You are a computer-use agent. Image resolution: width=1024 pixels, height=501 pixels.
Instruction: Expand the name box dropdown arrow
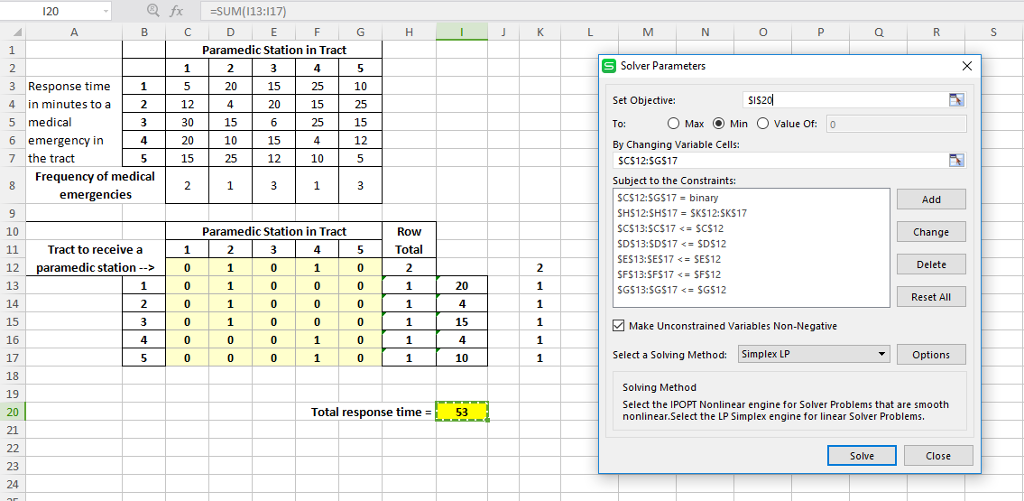(x=107, y=12)
